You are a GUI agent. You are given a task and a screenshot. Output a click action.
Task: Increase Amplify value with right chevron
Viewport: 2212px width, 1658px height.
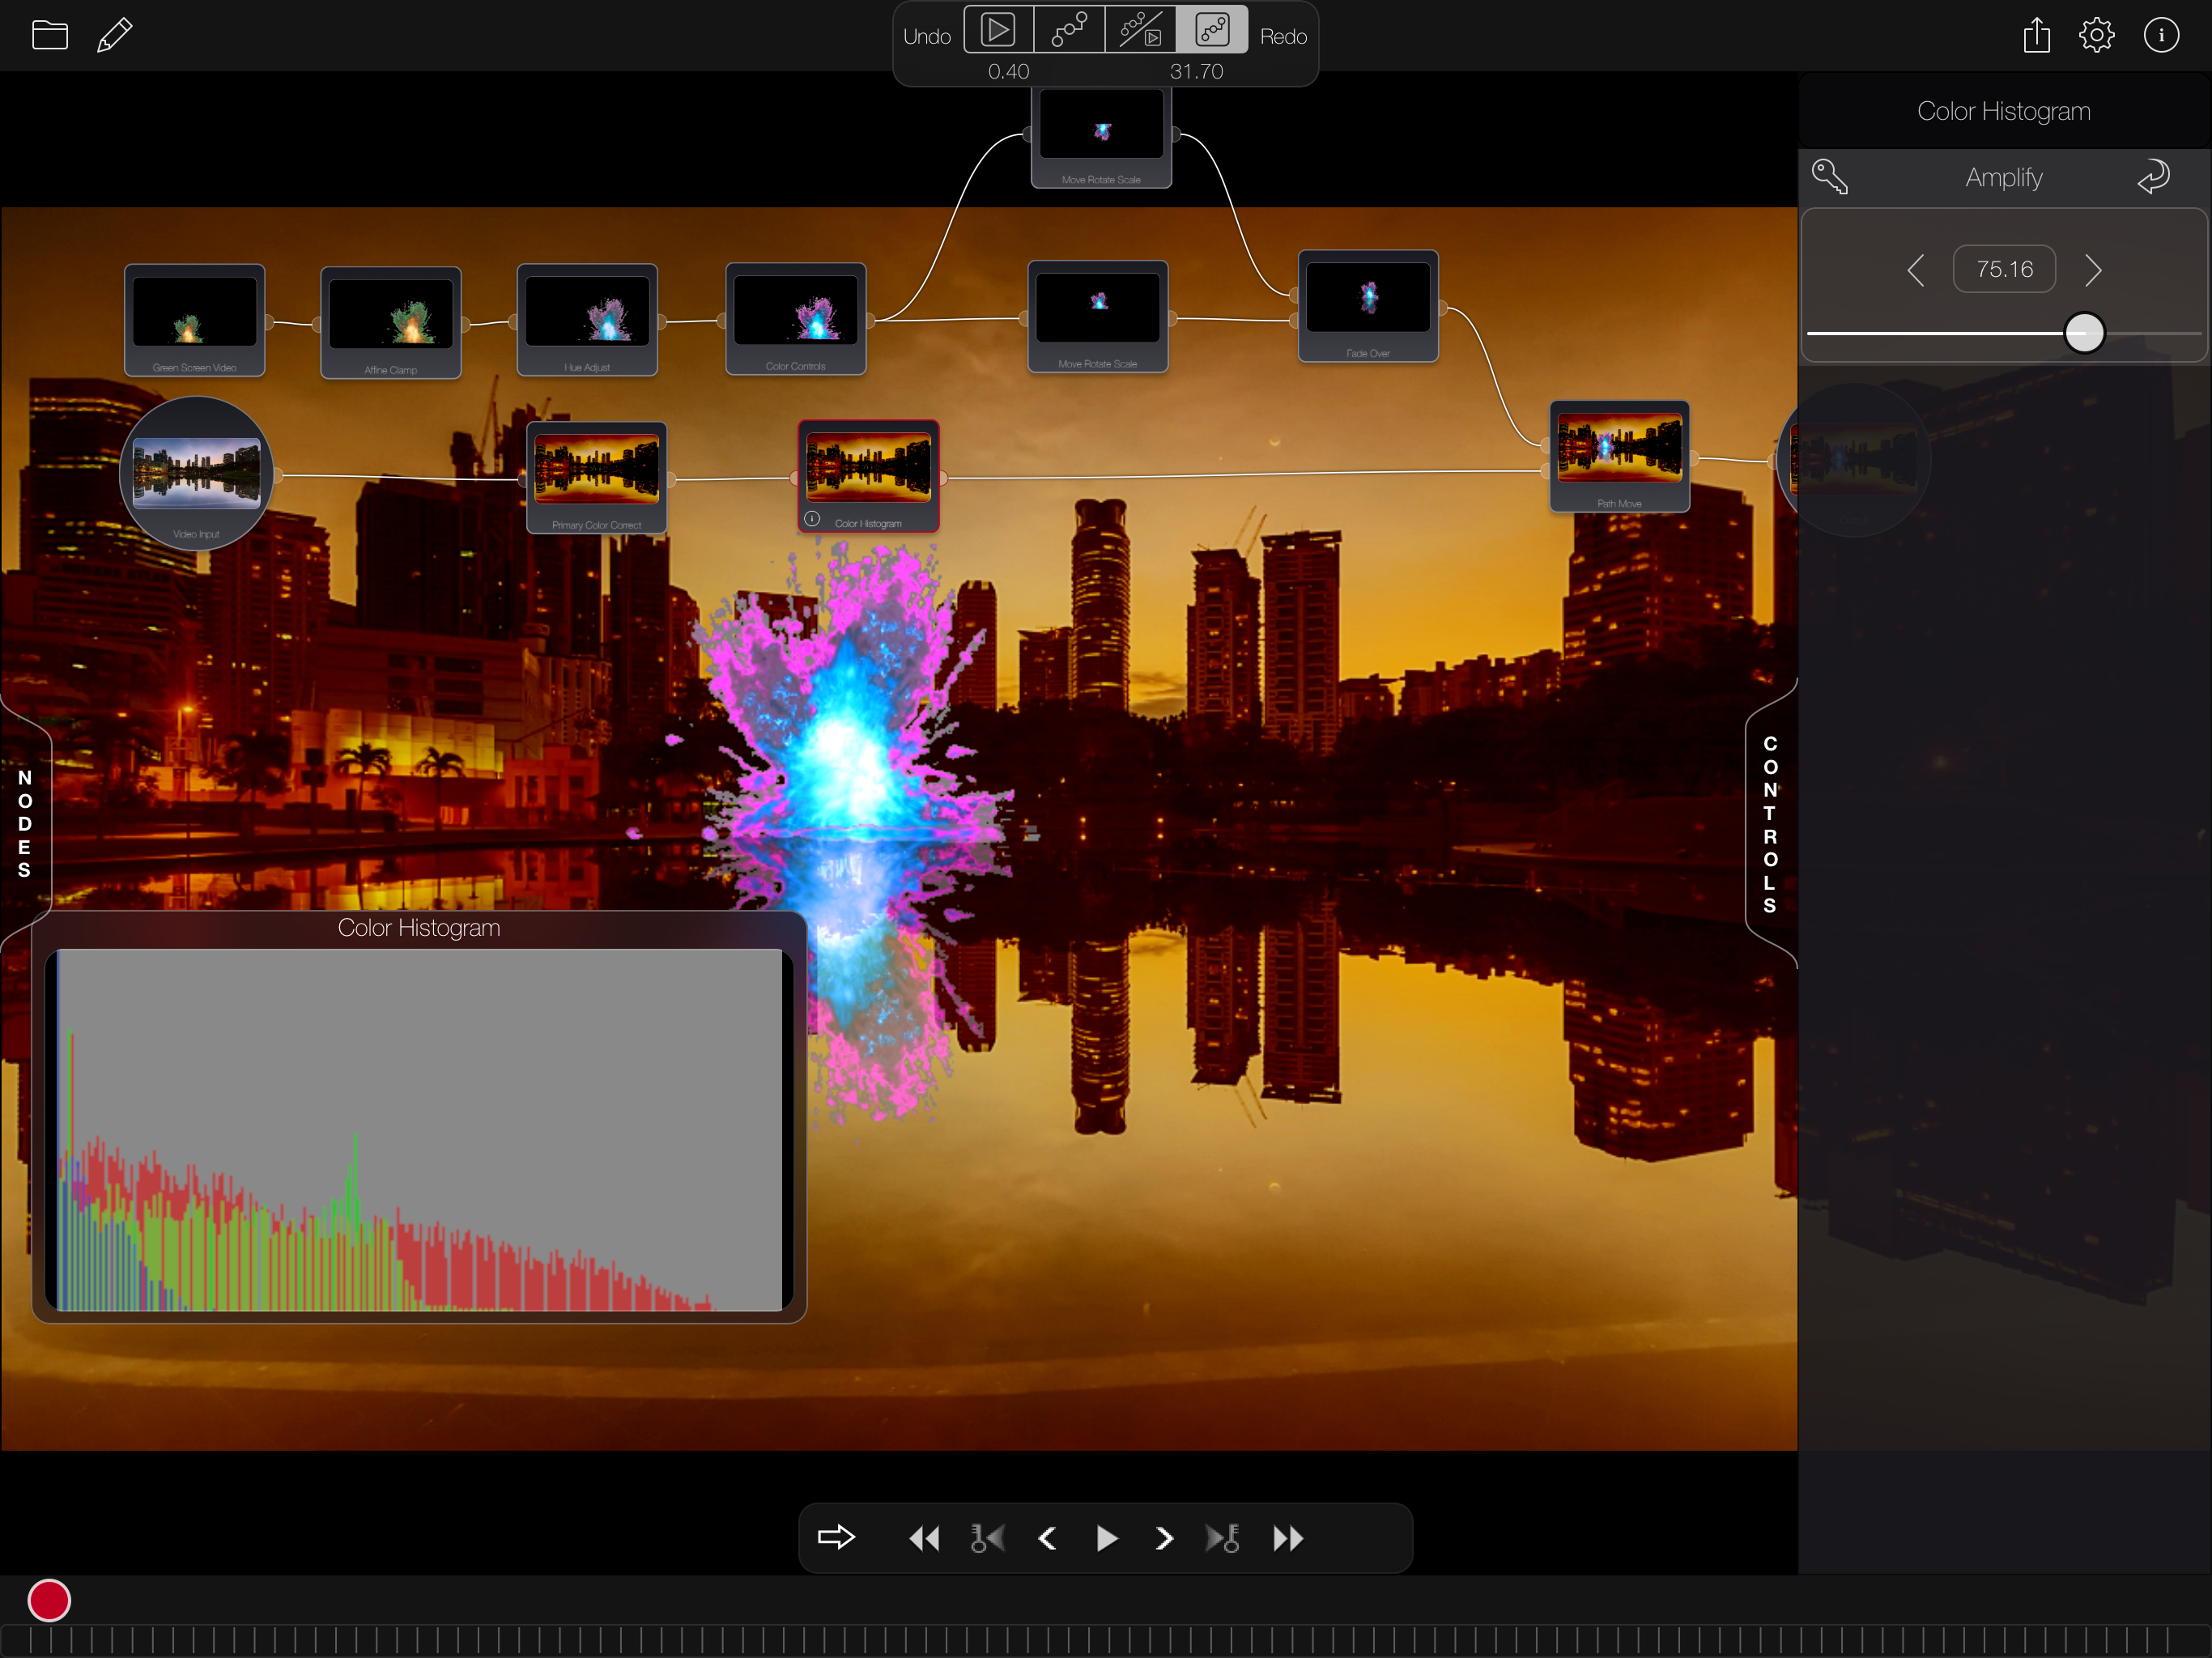point(2093,270)
